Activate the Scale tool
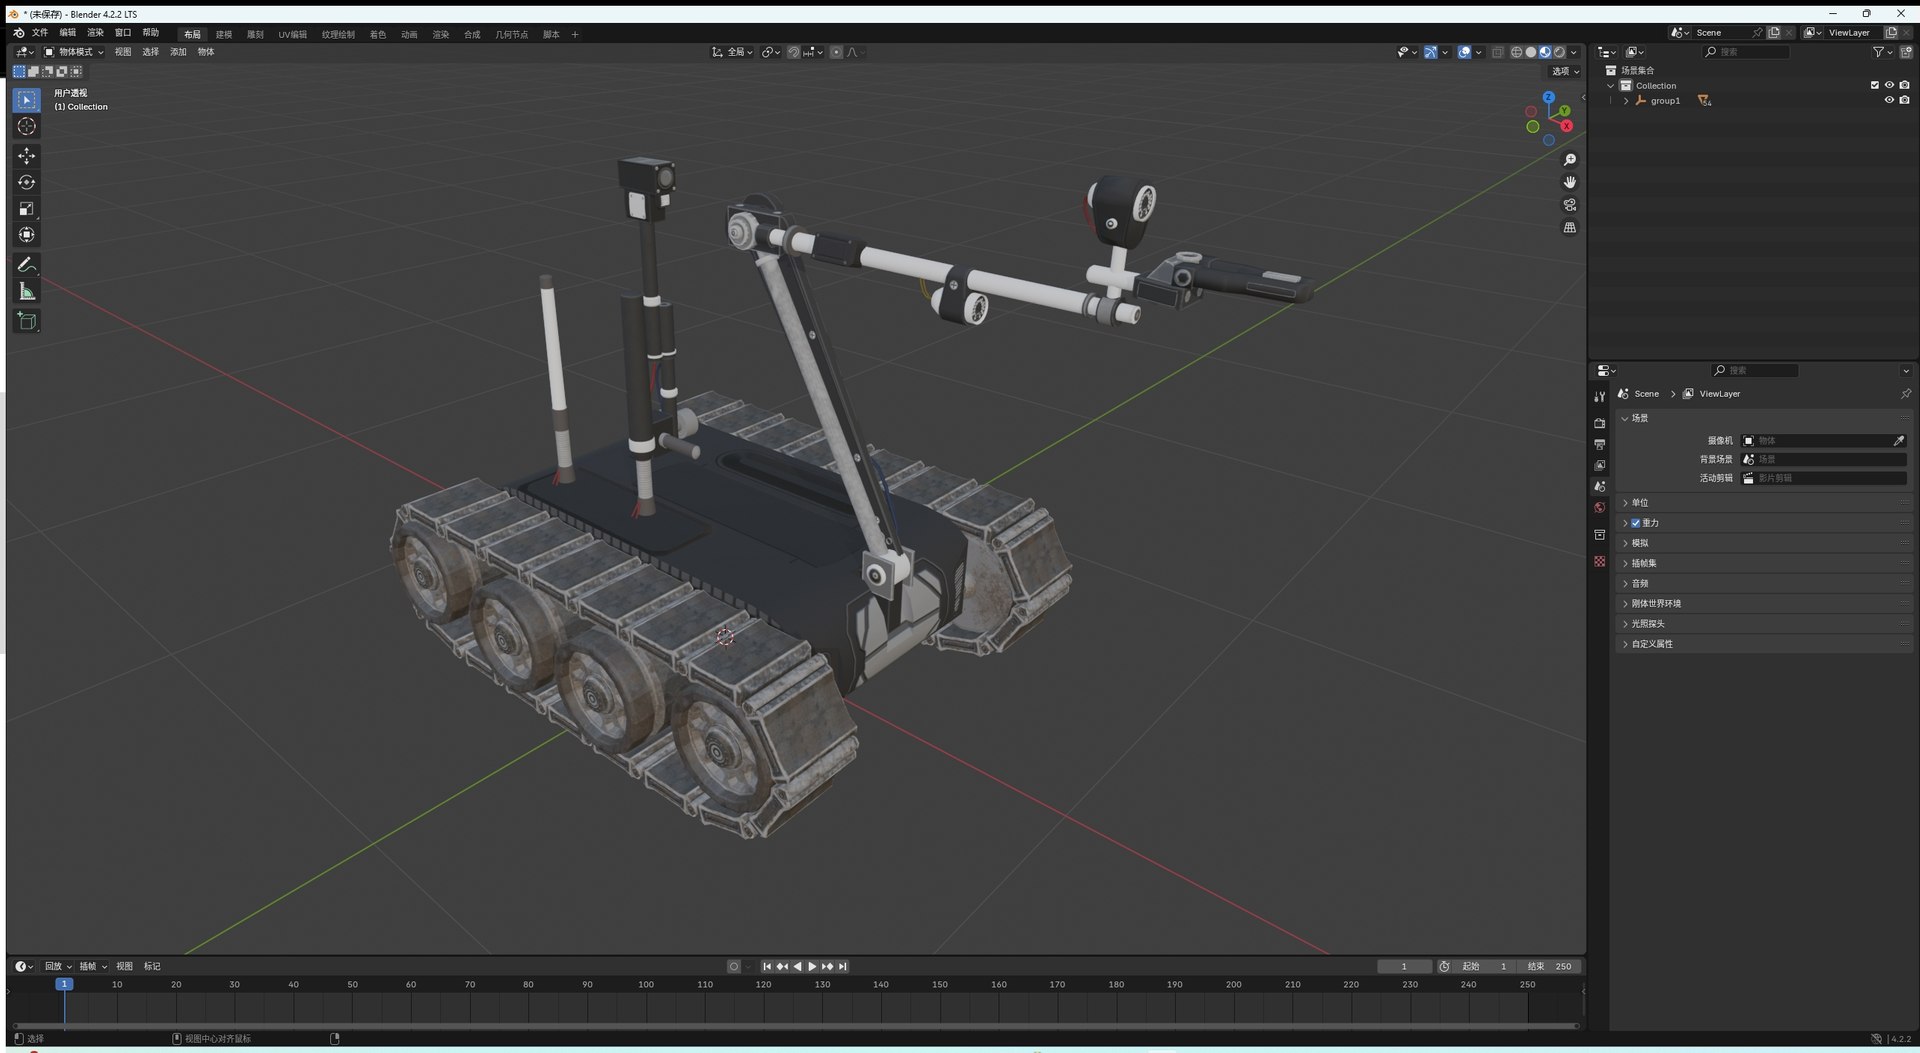Screen dimensions: 1920x1053 [27, 209]
